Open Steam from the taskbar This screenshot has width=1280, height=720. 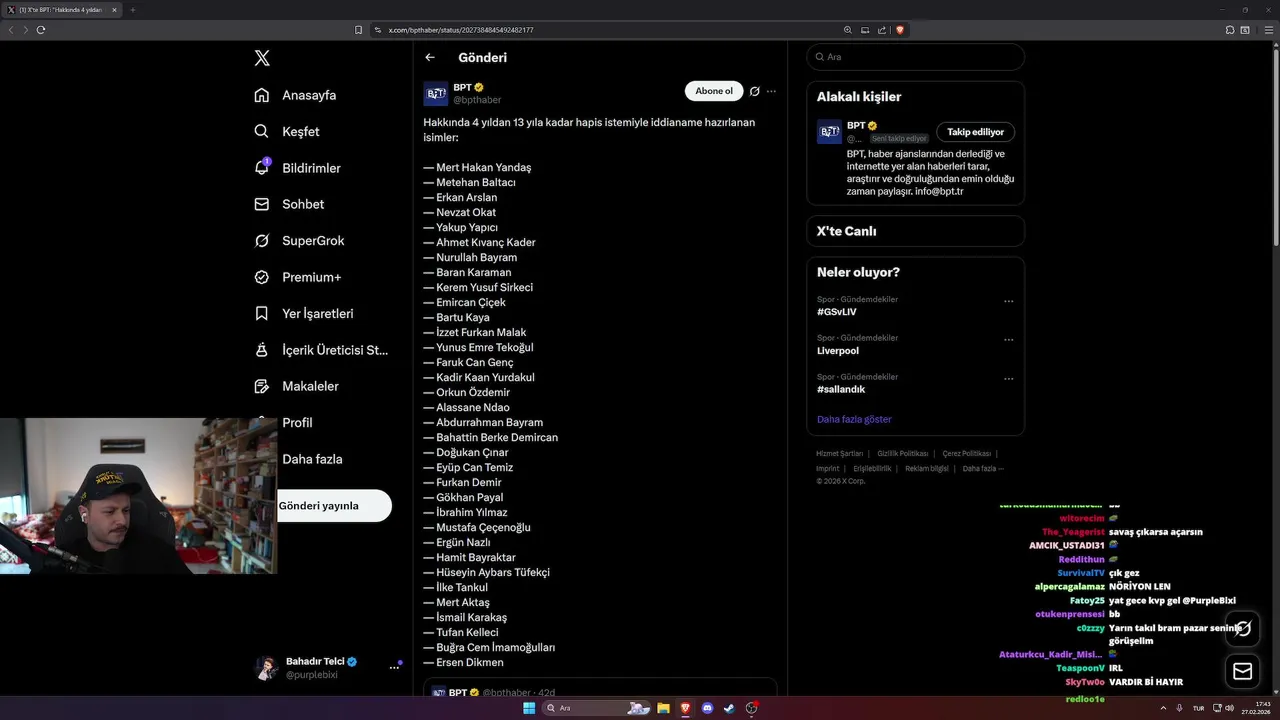[x=730, y=708]
